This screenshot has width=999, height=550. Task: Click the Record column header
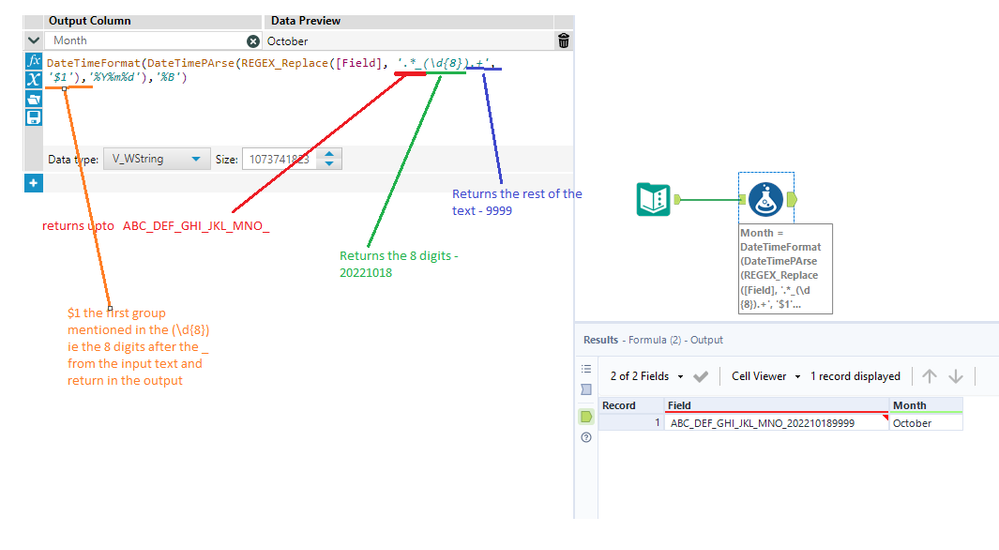pos(631,405)
